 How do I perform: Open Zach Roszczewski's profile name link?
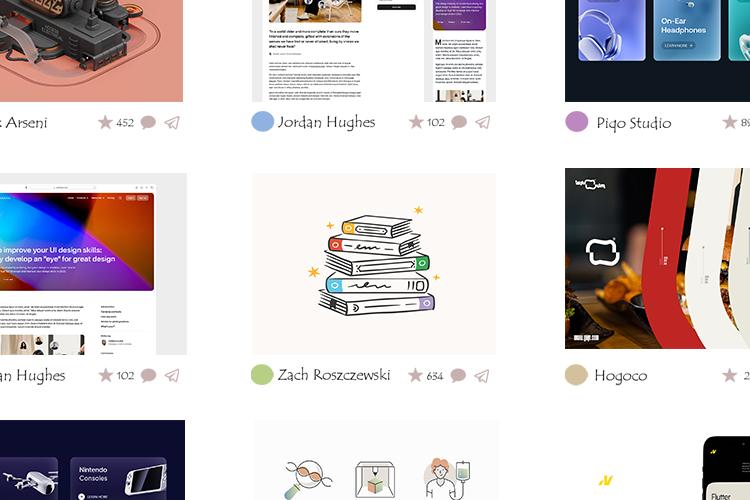(334, 375)
